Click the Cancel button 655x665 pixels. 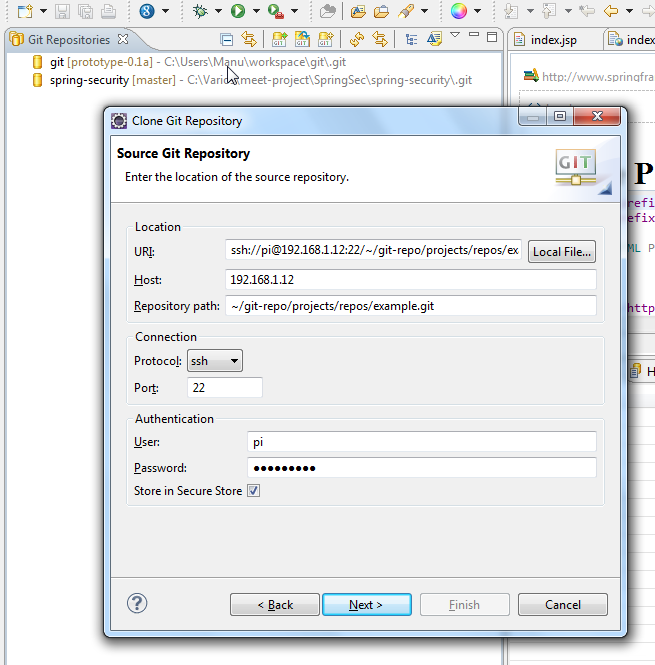pyautogui.click(x=563, y=604)
